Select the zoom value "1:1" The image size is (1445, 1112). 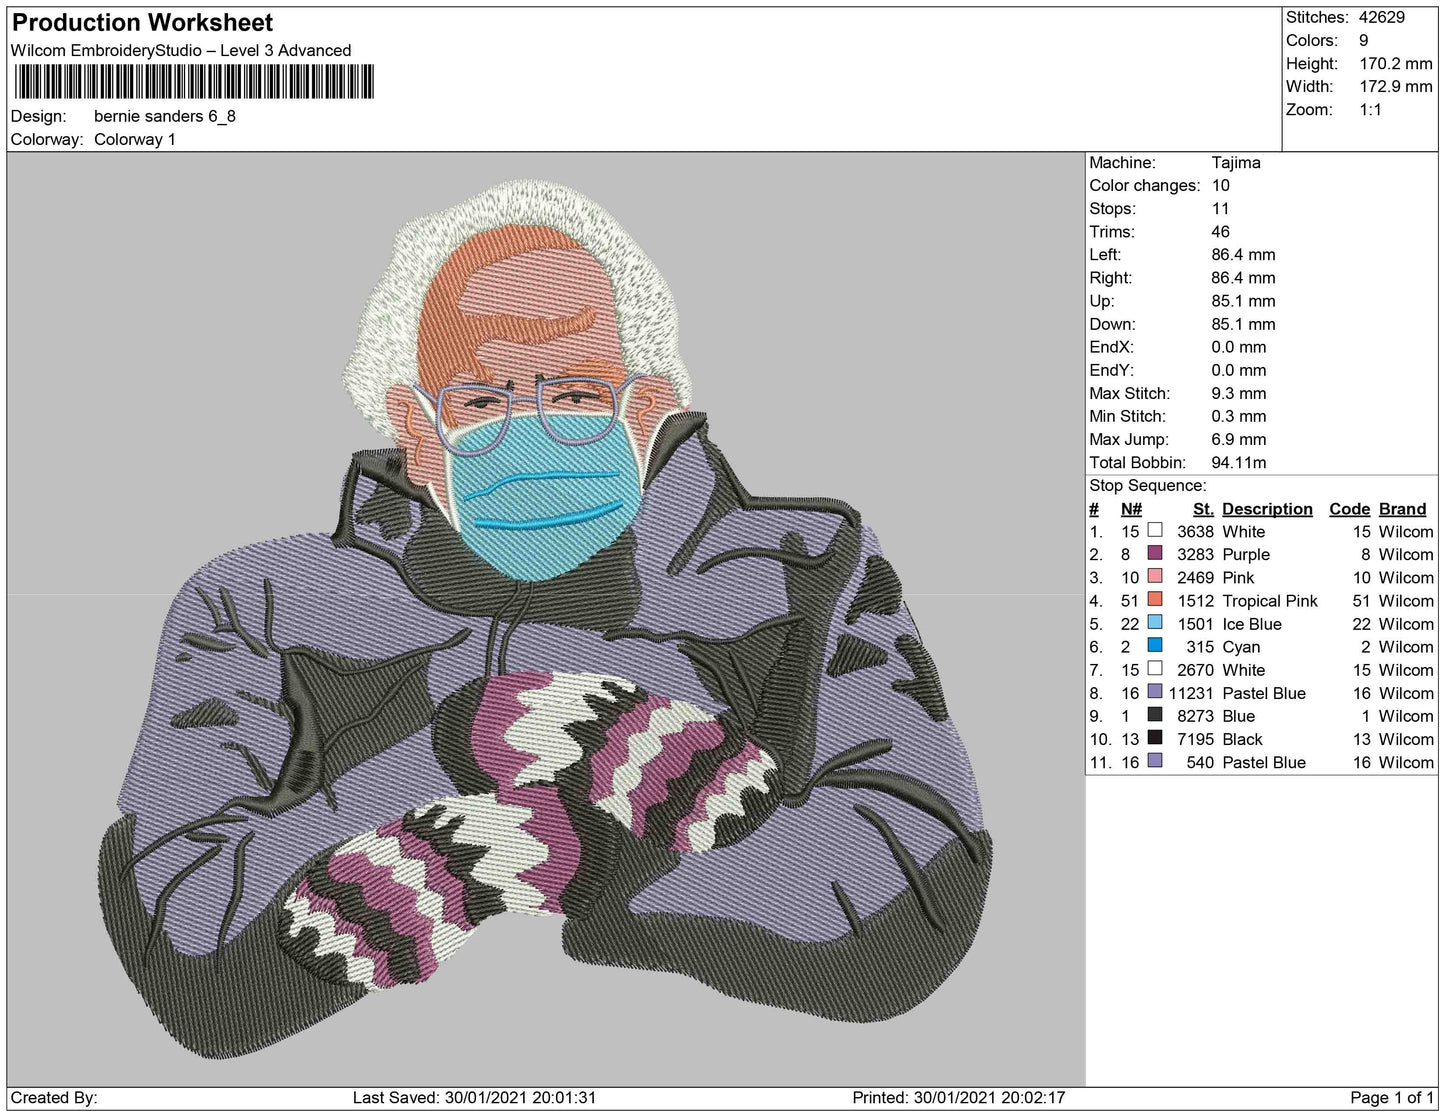[1371, 109]
